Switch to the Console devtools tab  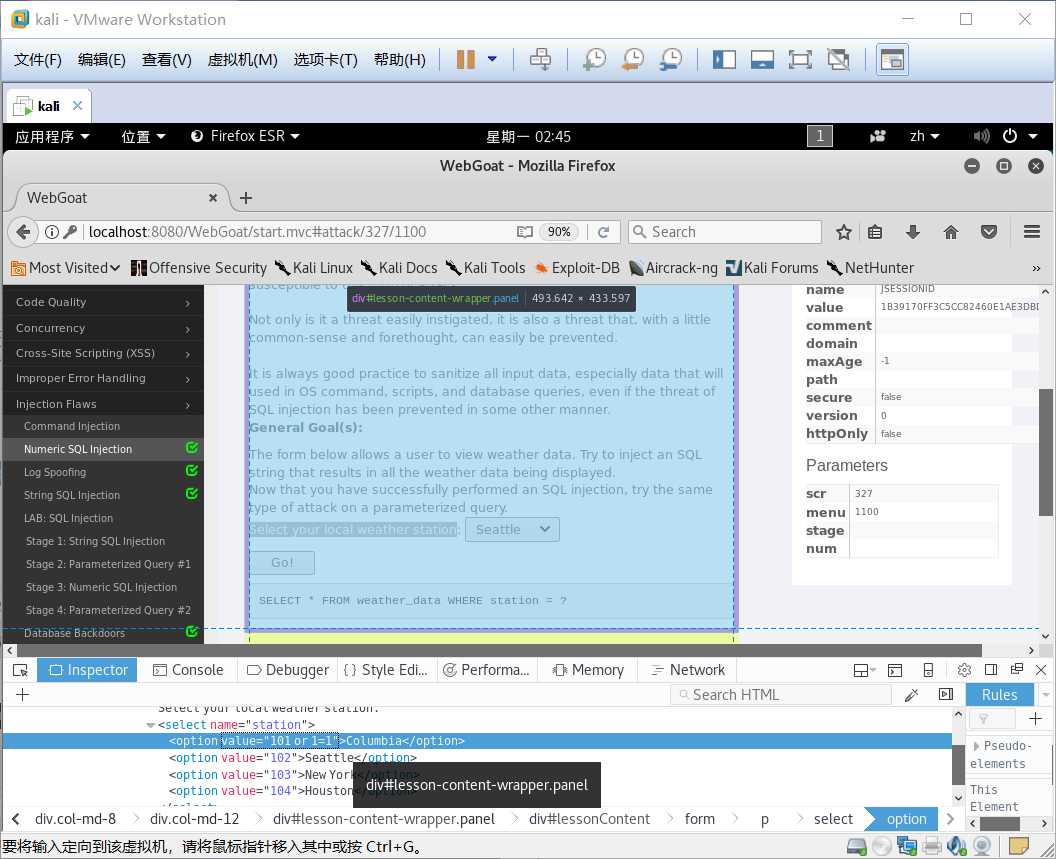tap(188, 670)
